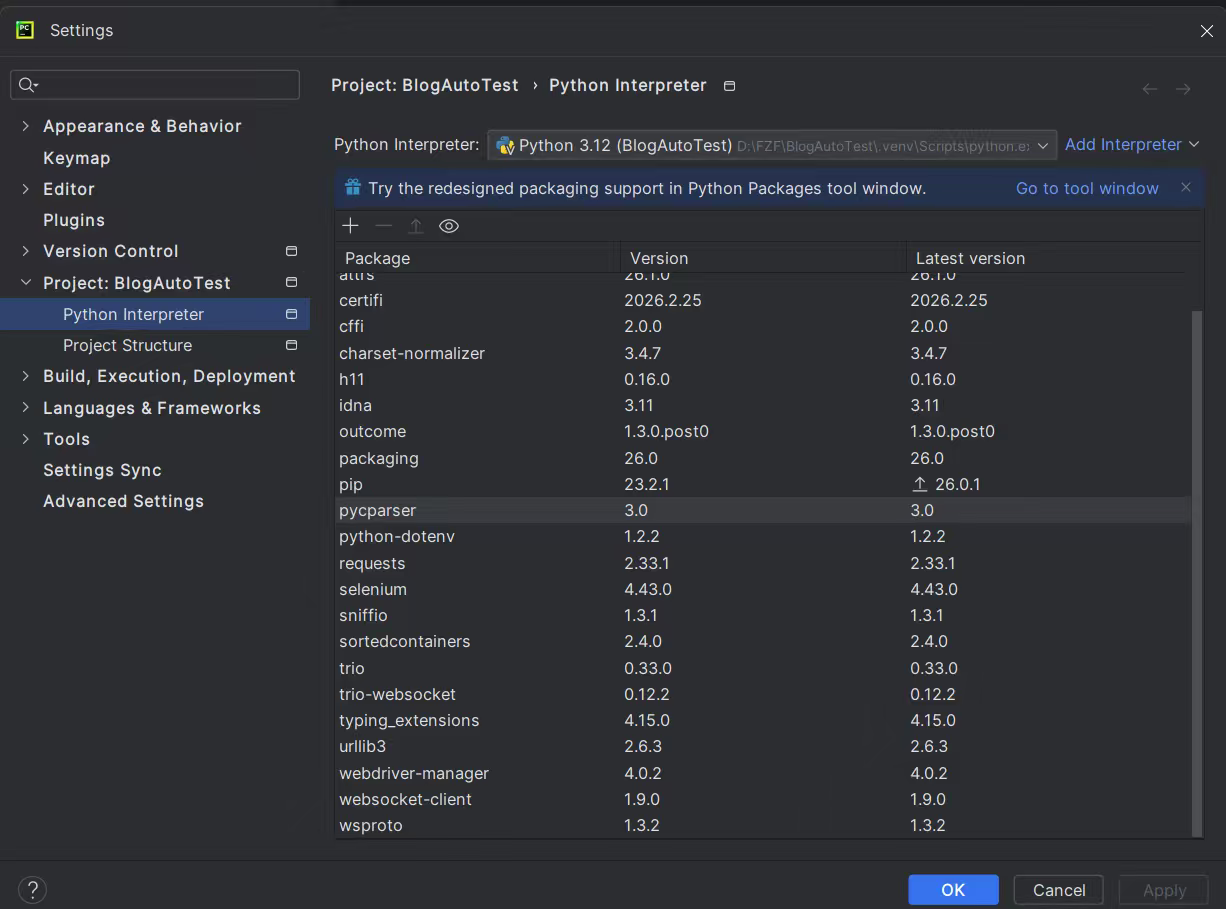The image size is (1226, 909).
Task: Click the Cancel button
Action: pyautogui.click(x=1059, y=890)
